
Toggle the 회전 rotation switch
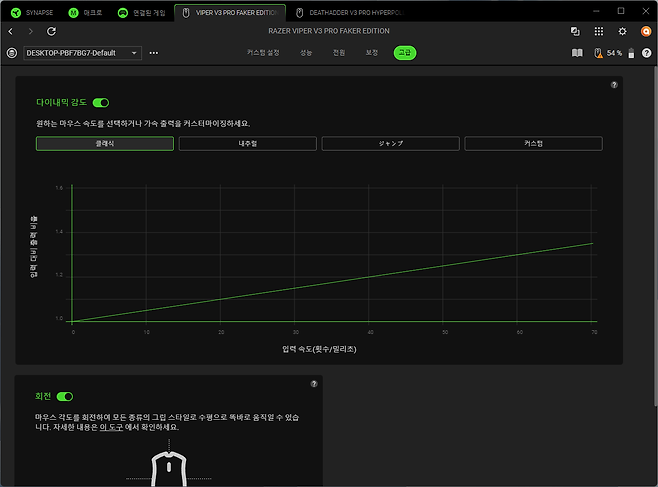click(65, 397)
